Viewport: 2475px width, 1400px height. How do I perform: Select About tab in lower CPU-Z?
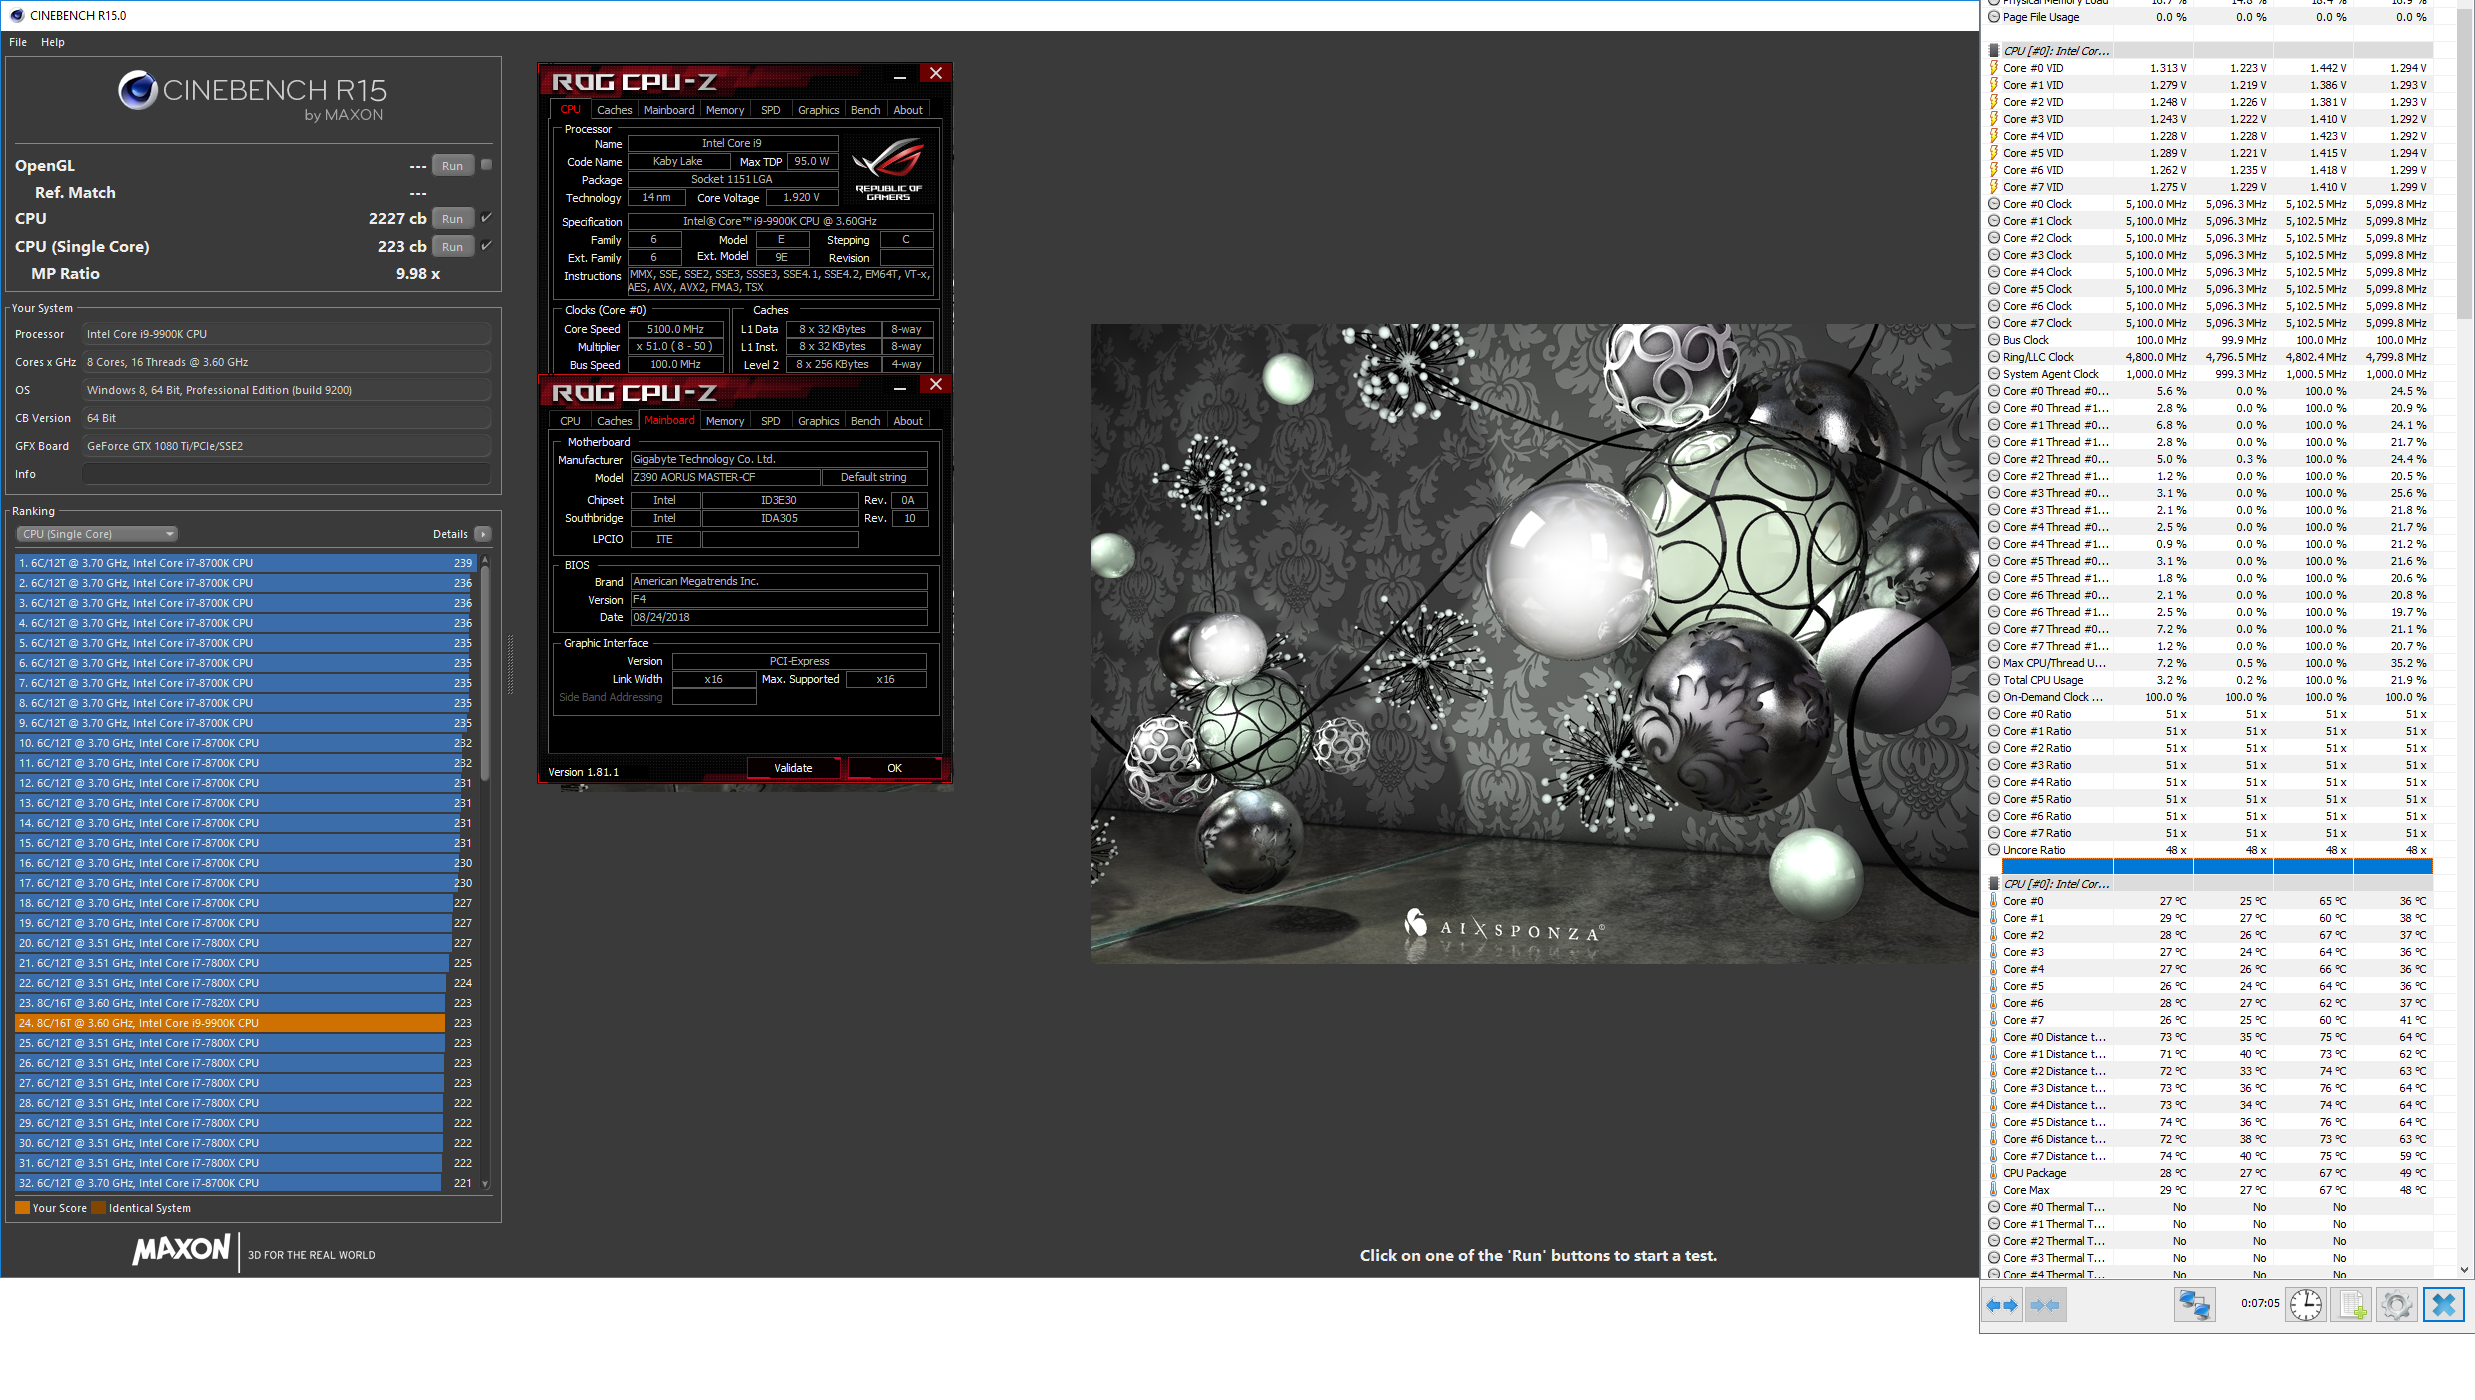click(x=908, y=421)
